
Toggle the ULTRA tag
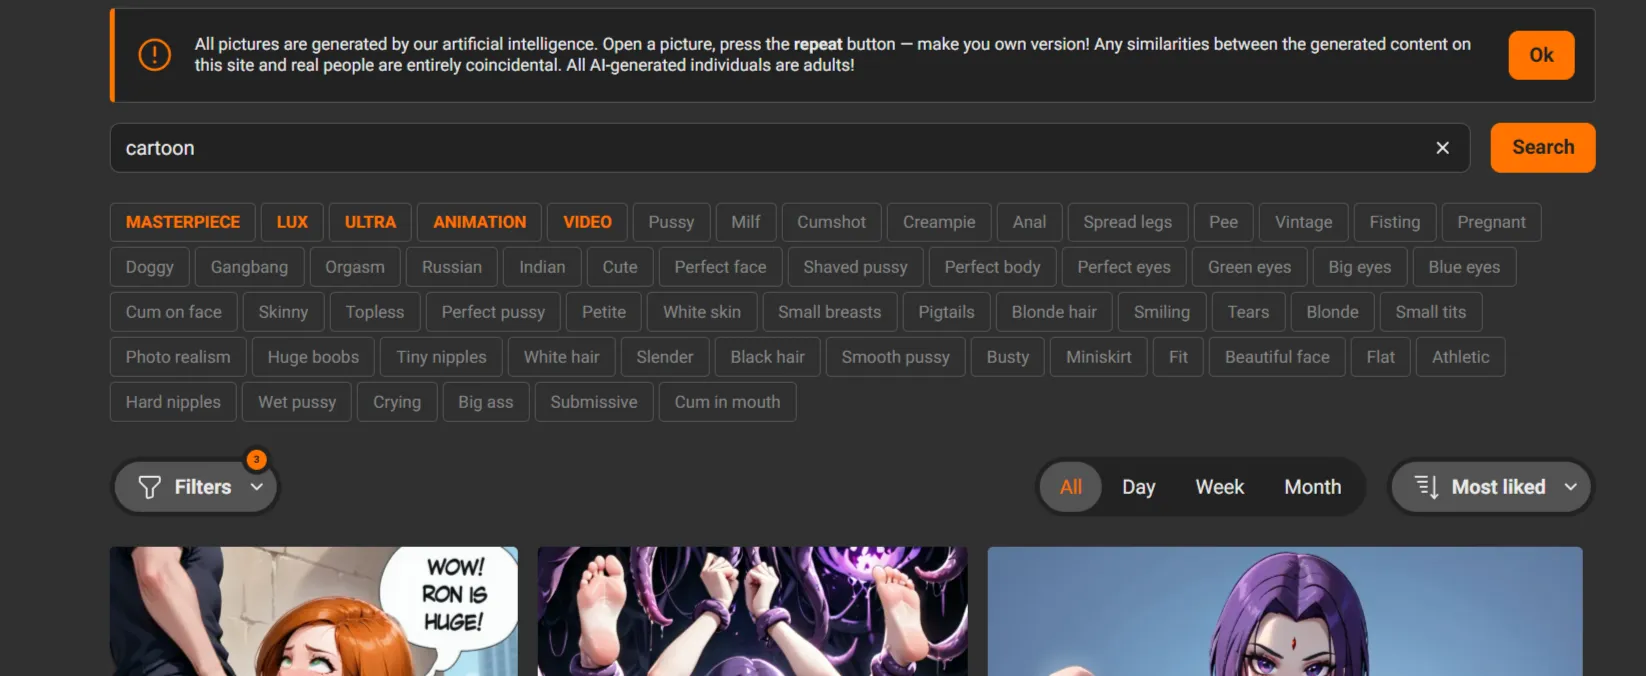(x=370, y=222)
